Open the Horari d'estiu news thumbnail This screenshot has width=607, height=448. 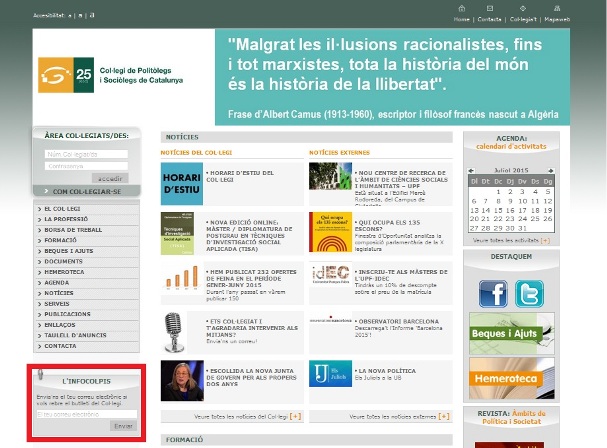point(182,184)
